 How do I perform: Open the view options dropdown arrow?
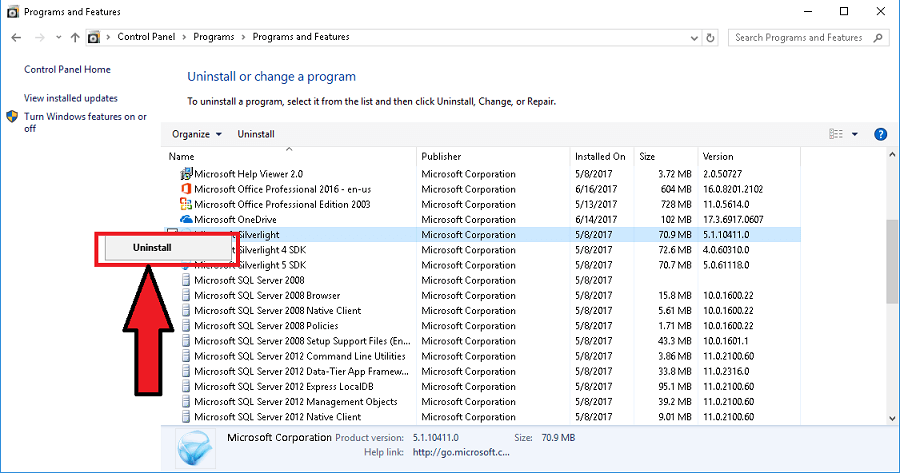(x=855, y=134)
